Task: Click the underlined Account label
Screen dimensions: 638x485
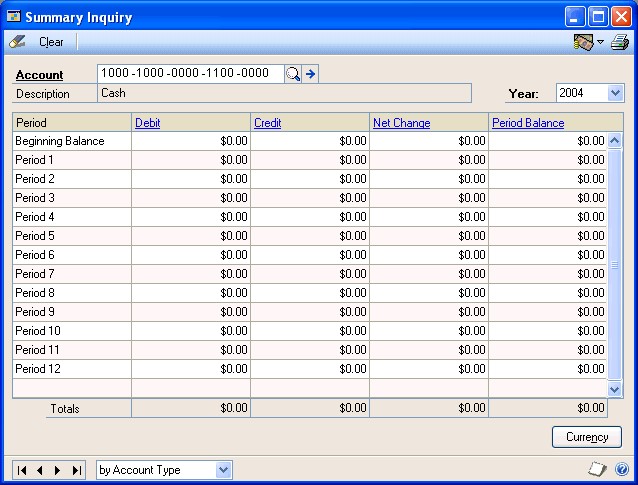Action: tap(39, 75)
